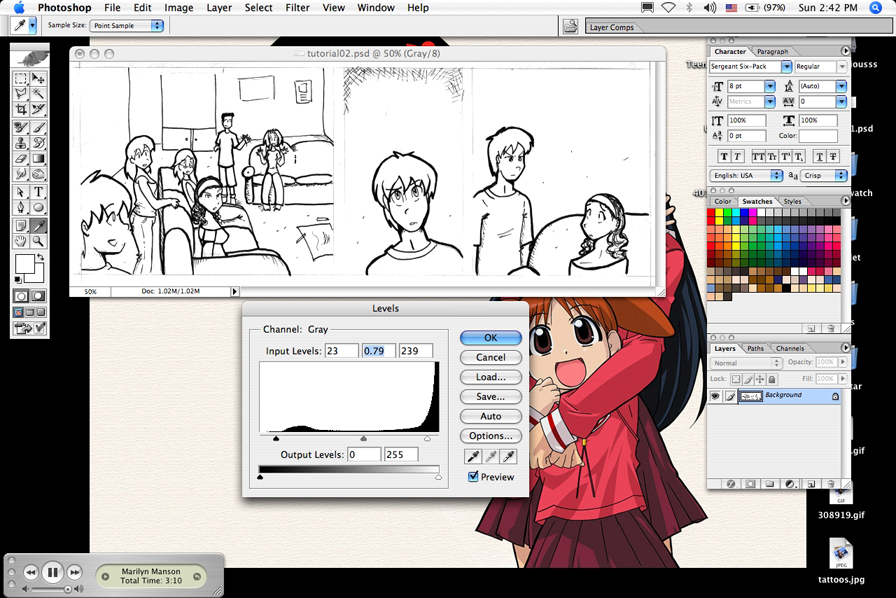Uncheck the Preview checkbox in Levels
This screenshot has width=896, height=598.
(x=473, y=476)
